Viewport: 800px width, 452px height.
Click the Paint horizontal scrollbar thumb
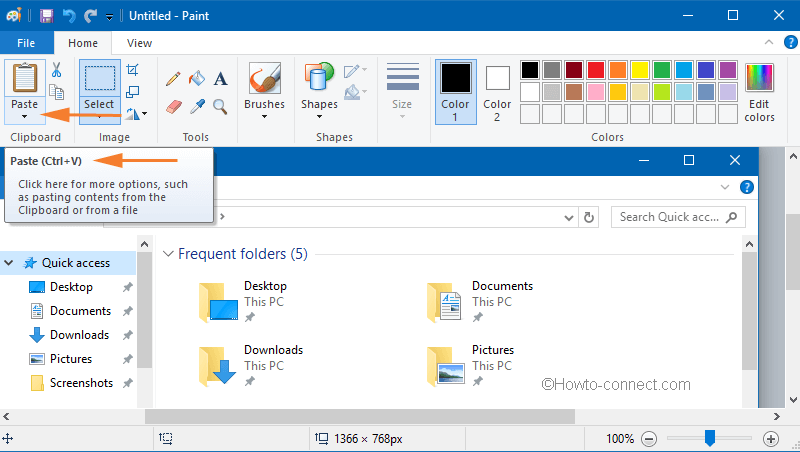[360, 416]
